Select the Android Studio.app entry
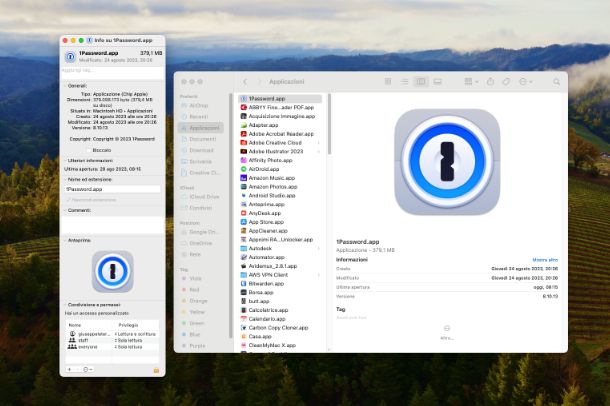This screenshot has width=610, height=406. 272,195
